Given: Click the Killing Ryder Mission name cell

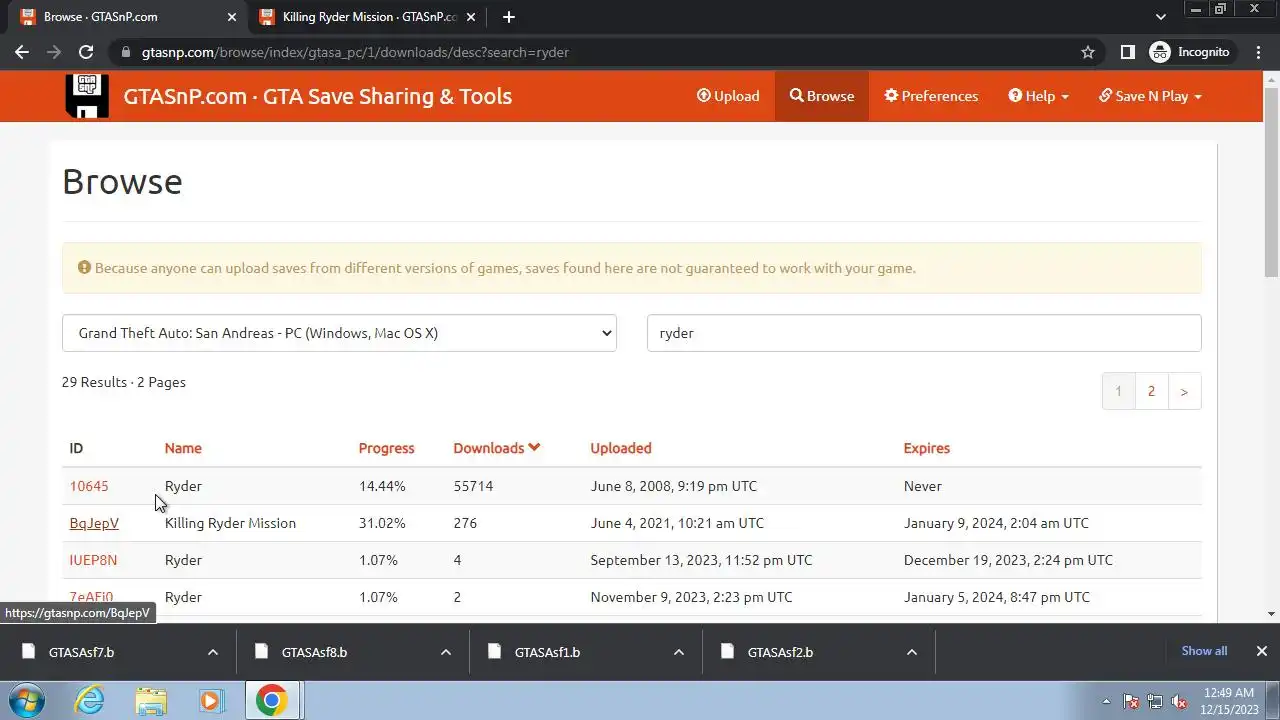Looking at the screenshot, I should tap(230, 523).
